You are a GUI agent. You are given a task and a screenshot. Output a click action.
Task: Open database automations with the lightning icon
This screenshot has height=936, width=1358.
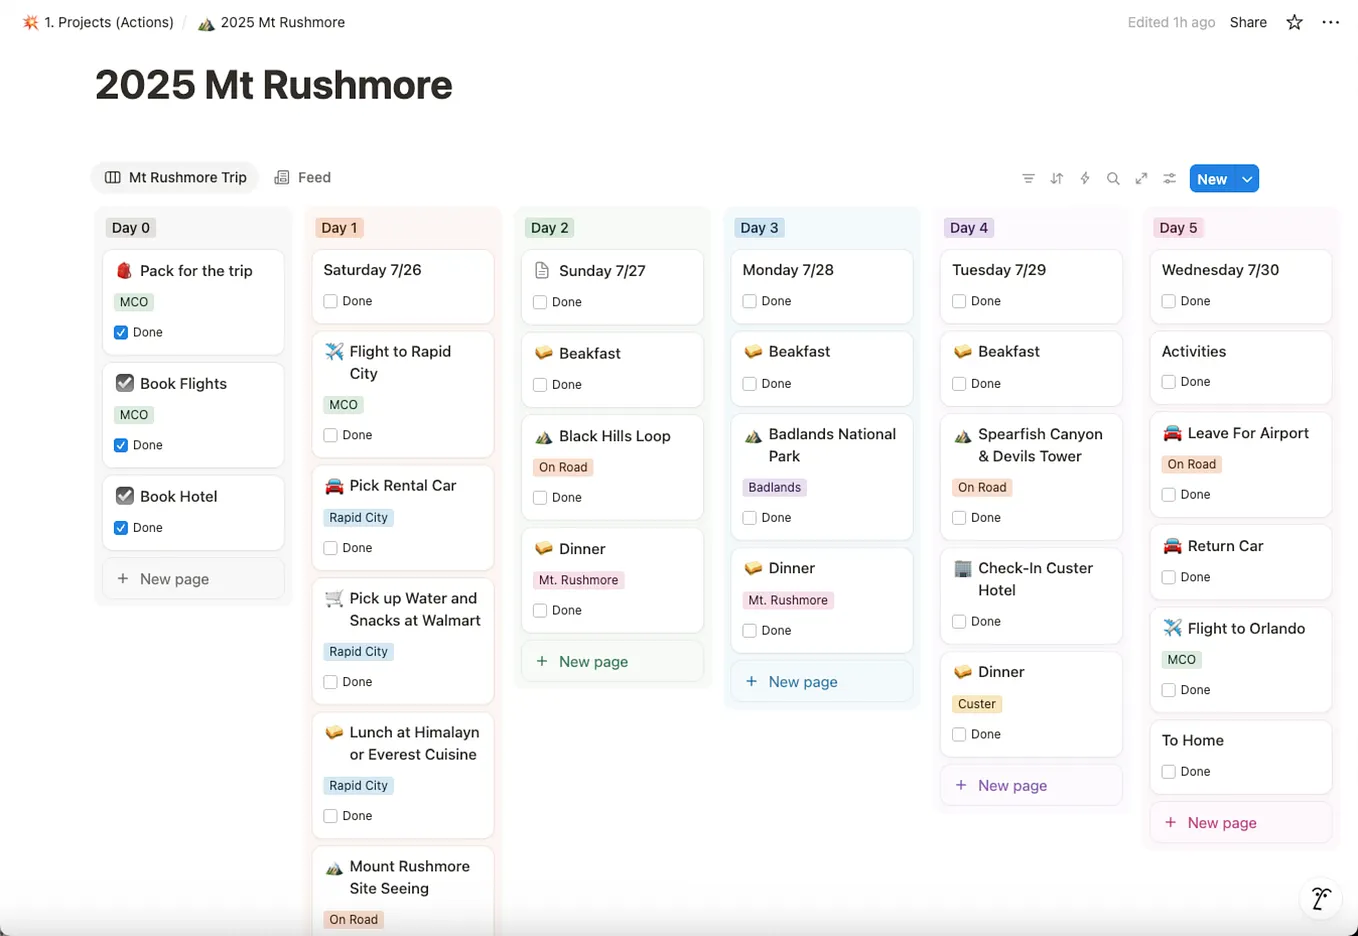coord(1084,178)
